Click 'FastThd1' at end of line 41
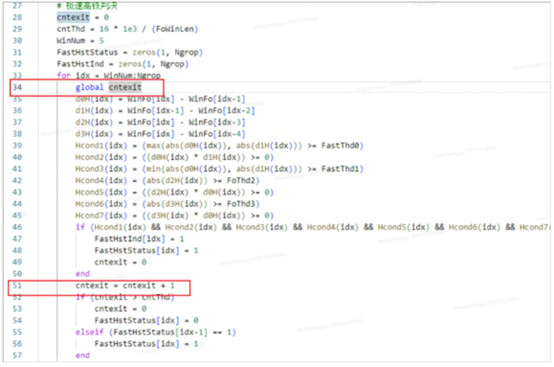The width and height of the screenshot is (554, 367). (340, 169)
